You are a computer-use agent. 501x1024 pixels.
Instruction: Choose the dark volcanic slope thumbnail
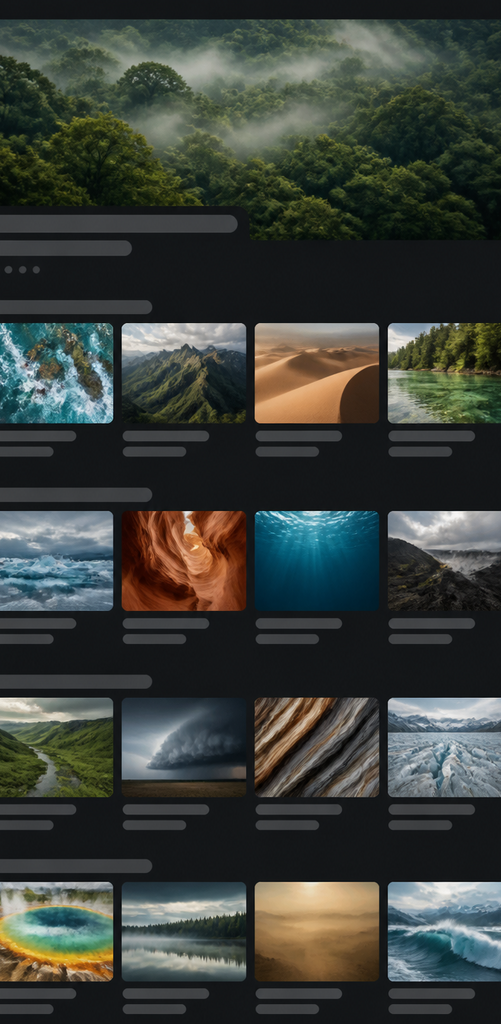click(444, 561)
